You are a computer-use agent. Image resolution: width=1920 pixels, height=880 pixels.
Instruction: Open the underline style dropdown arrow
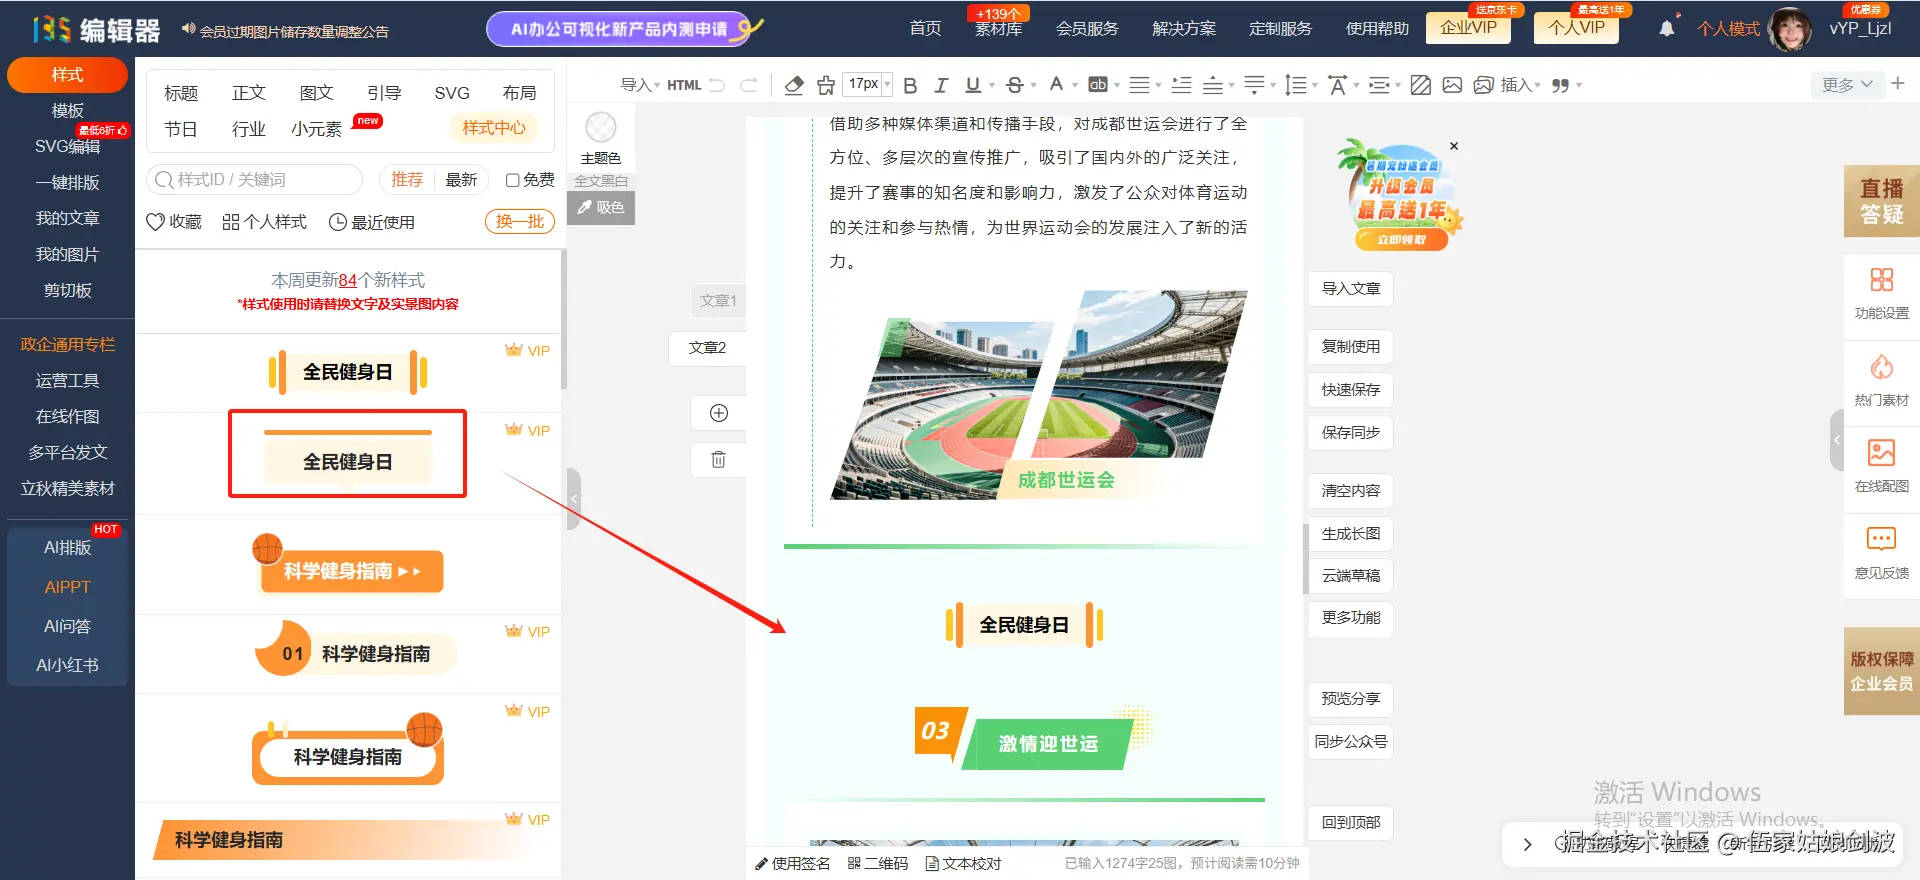pyautogui.click(x=991, y=85)
